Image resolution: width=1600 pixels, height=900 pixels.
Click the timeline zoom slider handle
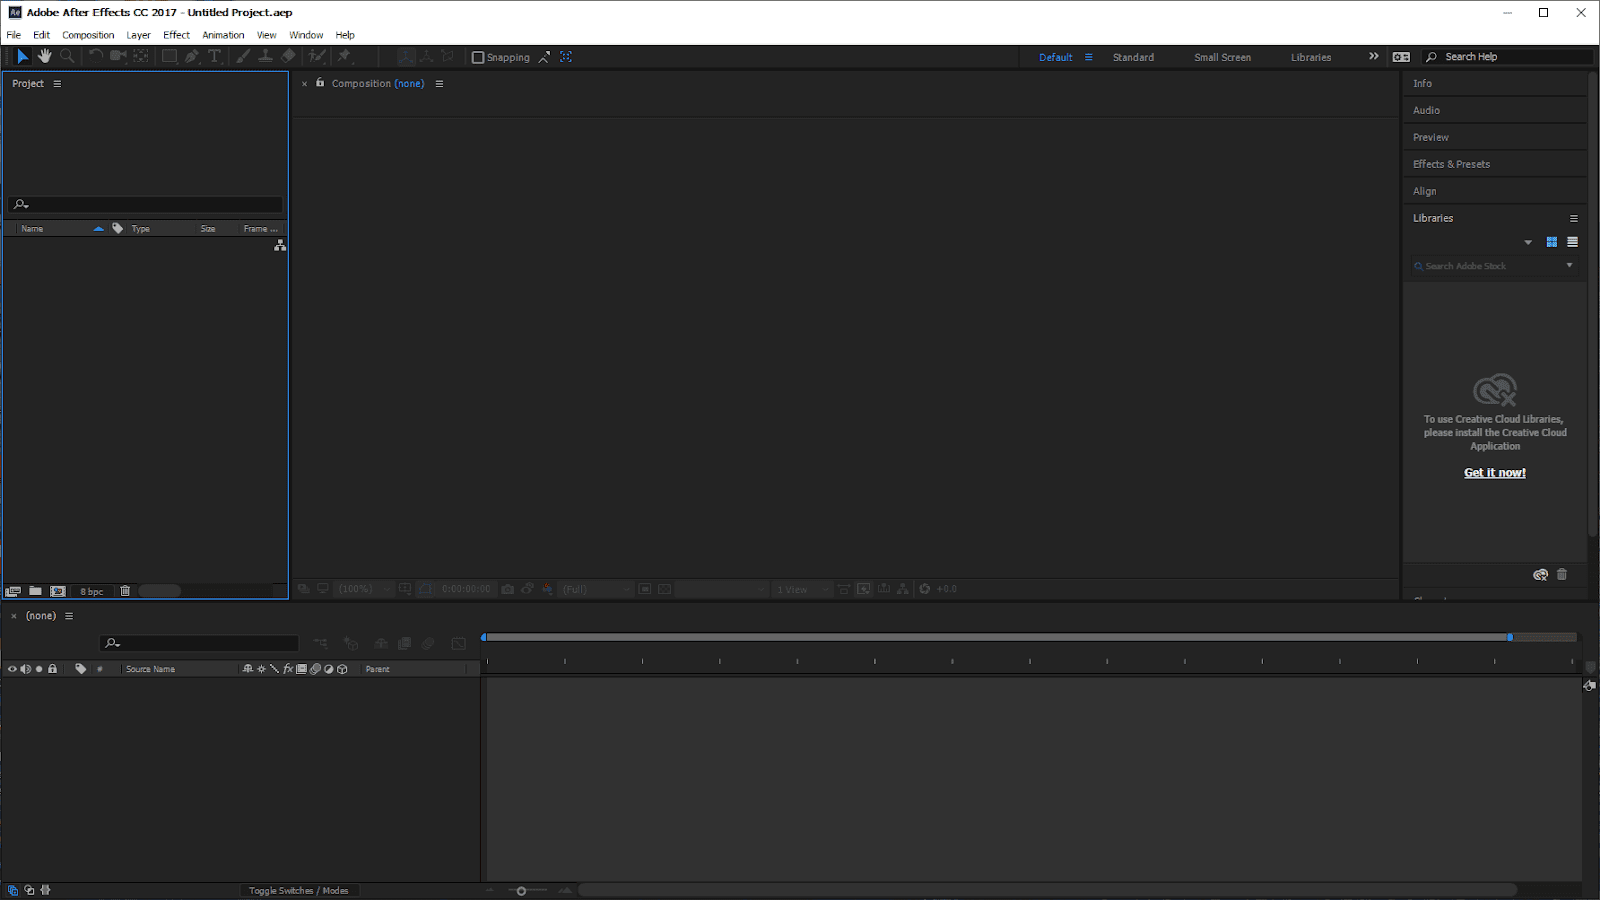[x=521, y=890]
